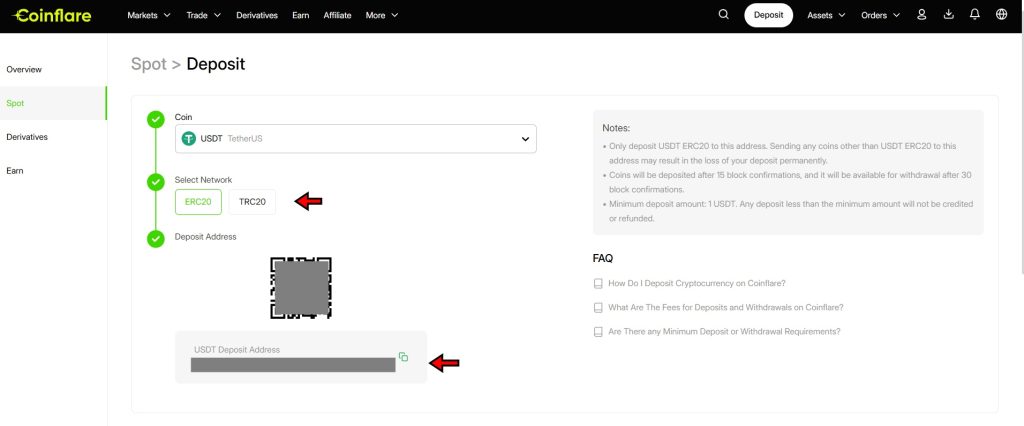This screenshot has height=426, width=1024.
Task: Click the Spot breadcrumb link
Action: point(148,64)
